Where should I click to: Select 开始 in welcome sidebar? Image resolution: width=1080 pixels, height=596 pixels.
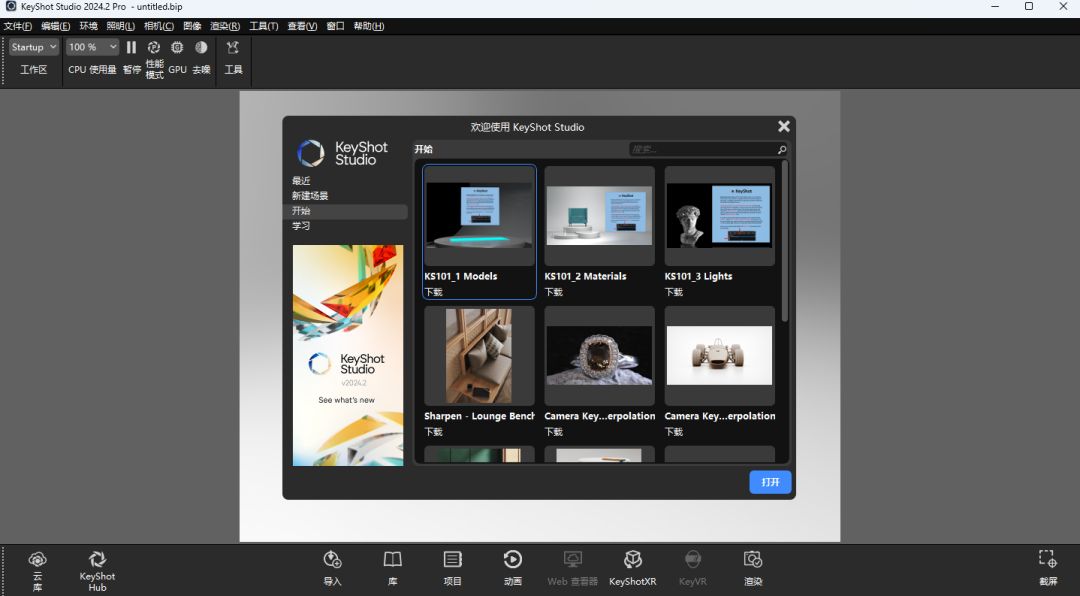[346, 212]
